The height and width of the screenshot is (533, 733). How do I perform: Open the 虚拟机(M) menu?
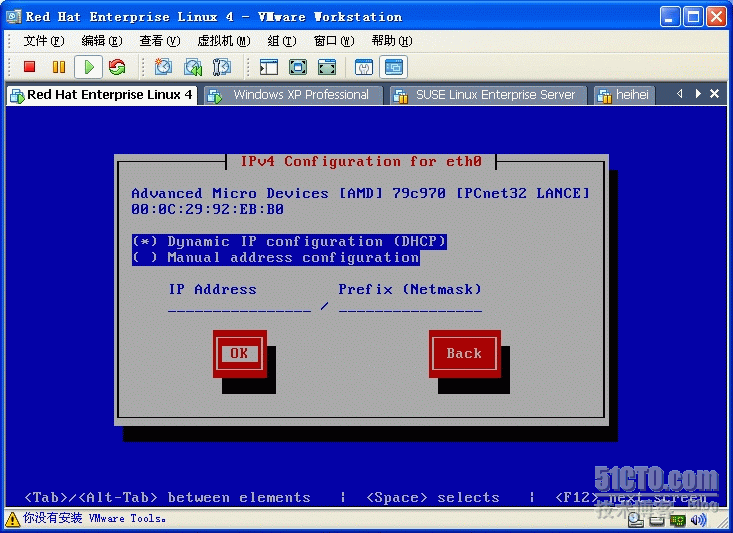(x=223, y=41)
